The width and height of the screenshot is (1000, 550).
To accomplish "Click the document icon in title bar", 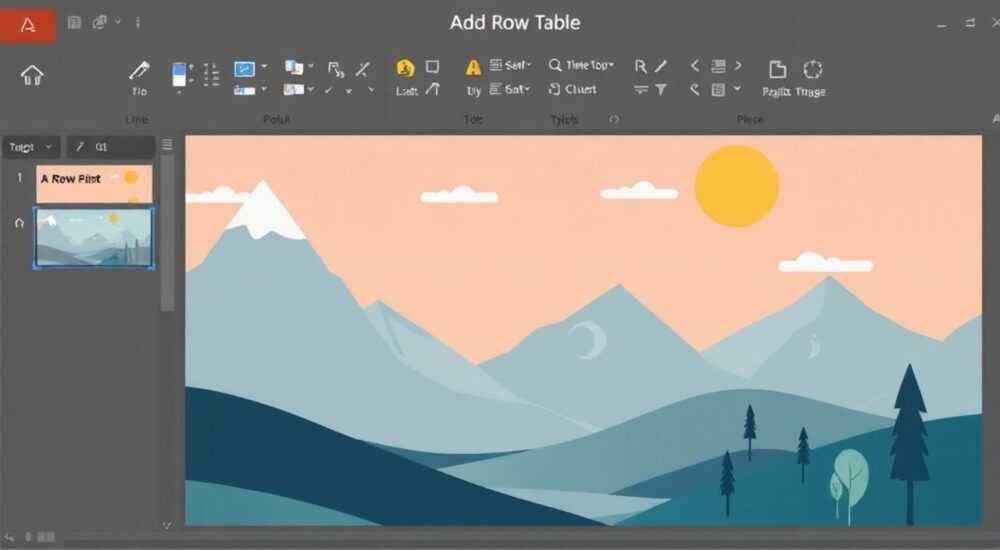I will tap(74, 23).
